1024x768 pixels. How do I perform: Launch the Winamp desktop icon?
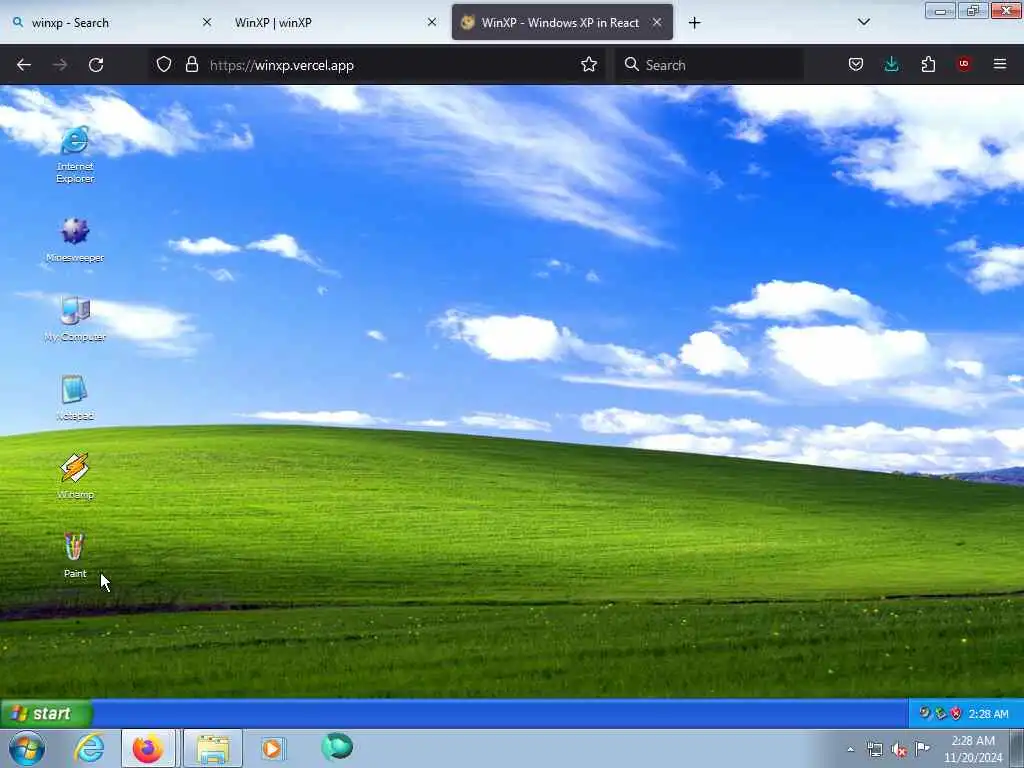click(75, 476)
